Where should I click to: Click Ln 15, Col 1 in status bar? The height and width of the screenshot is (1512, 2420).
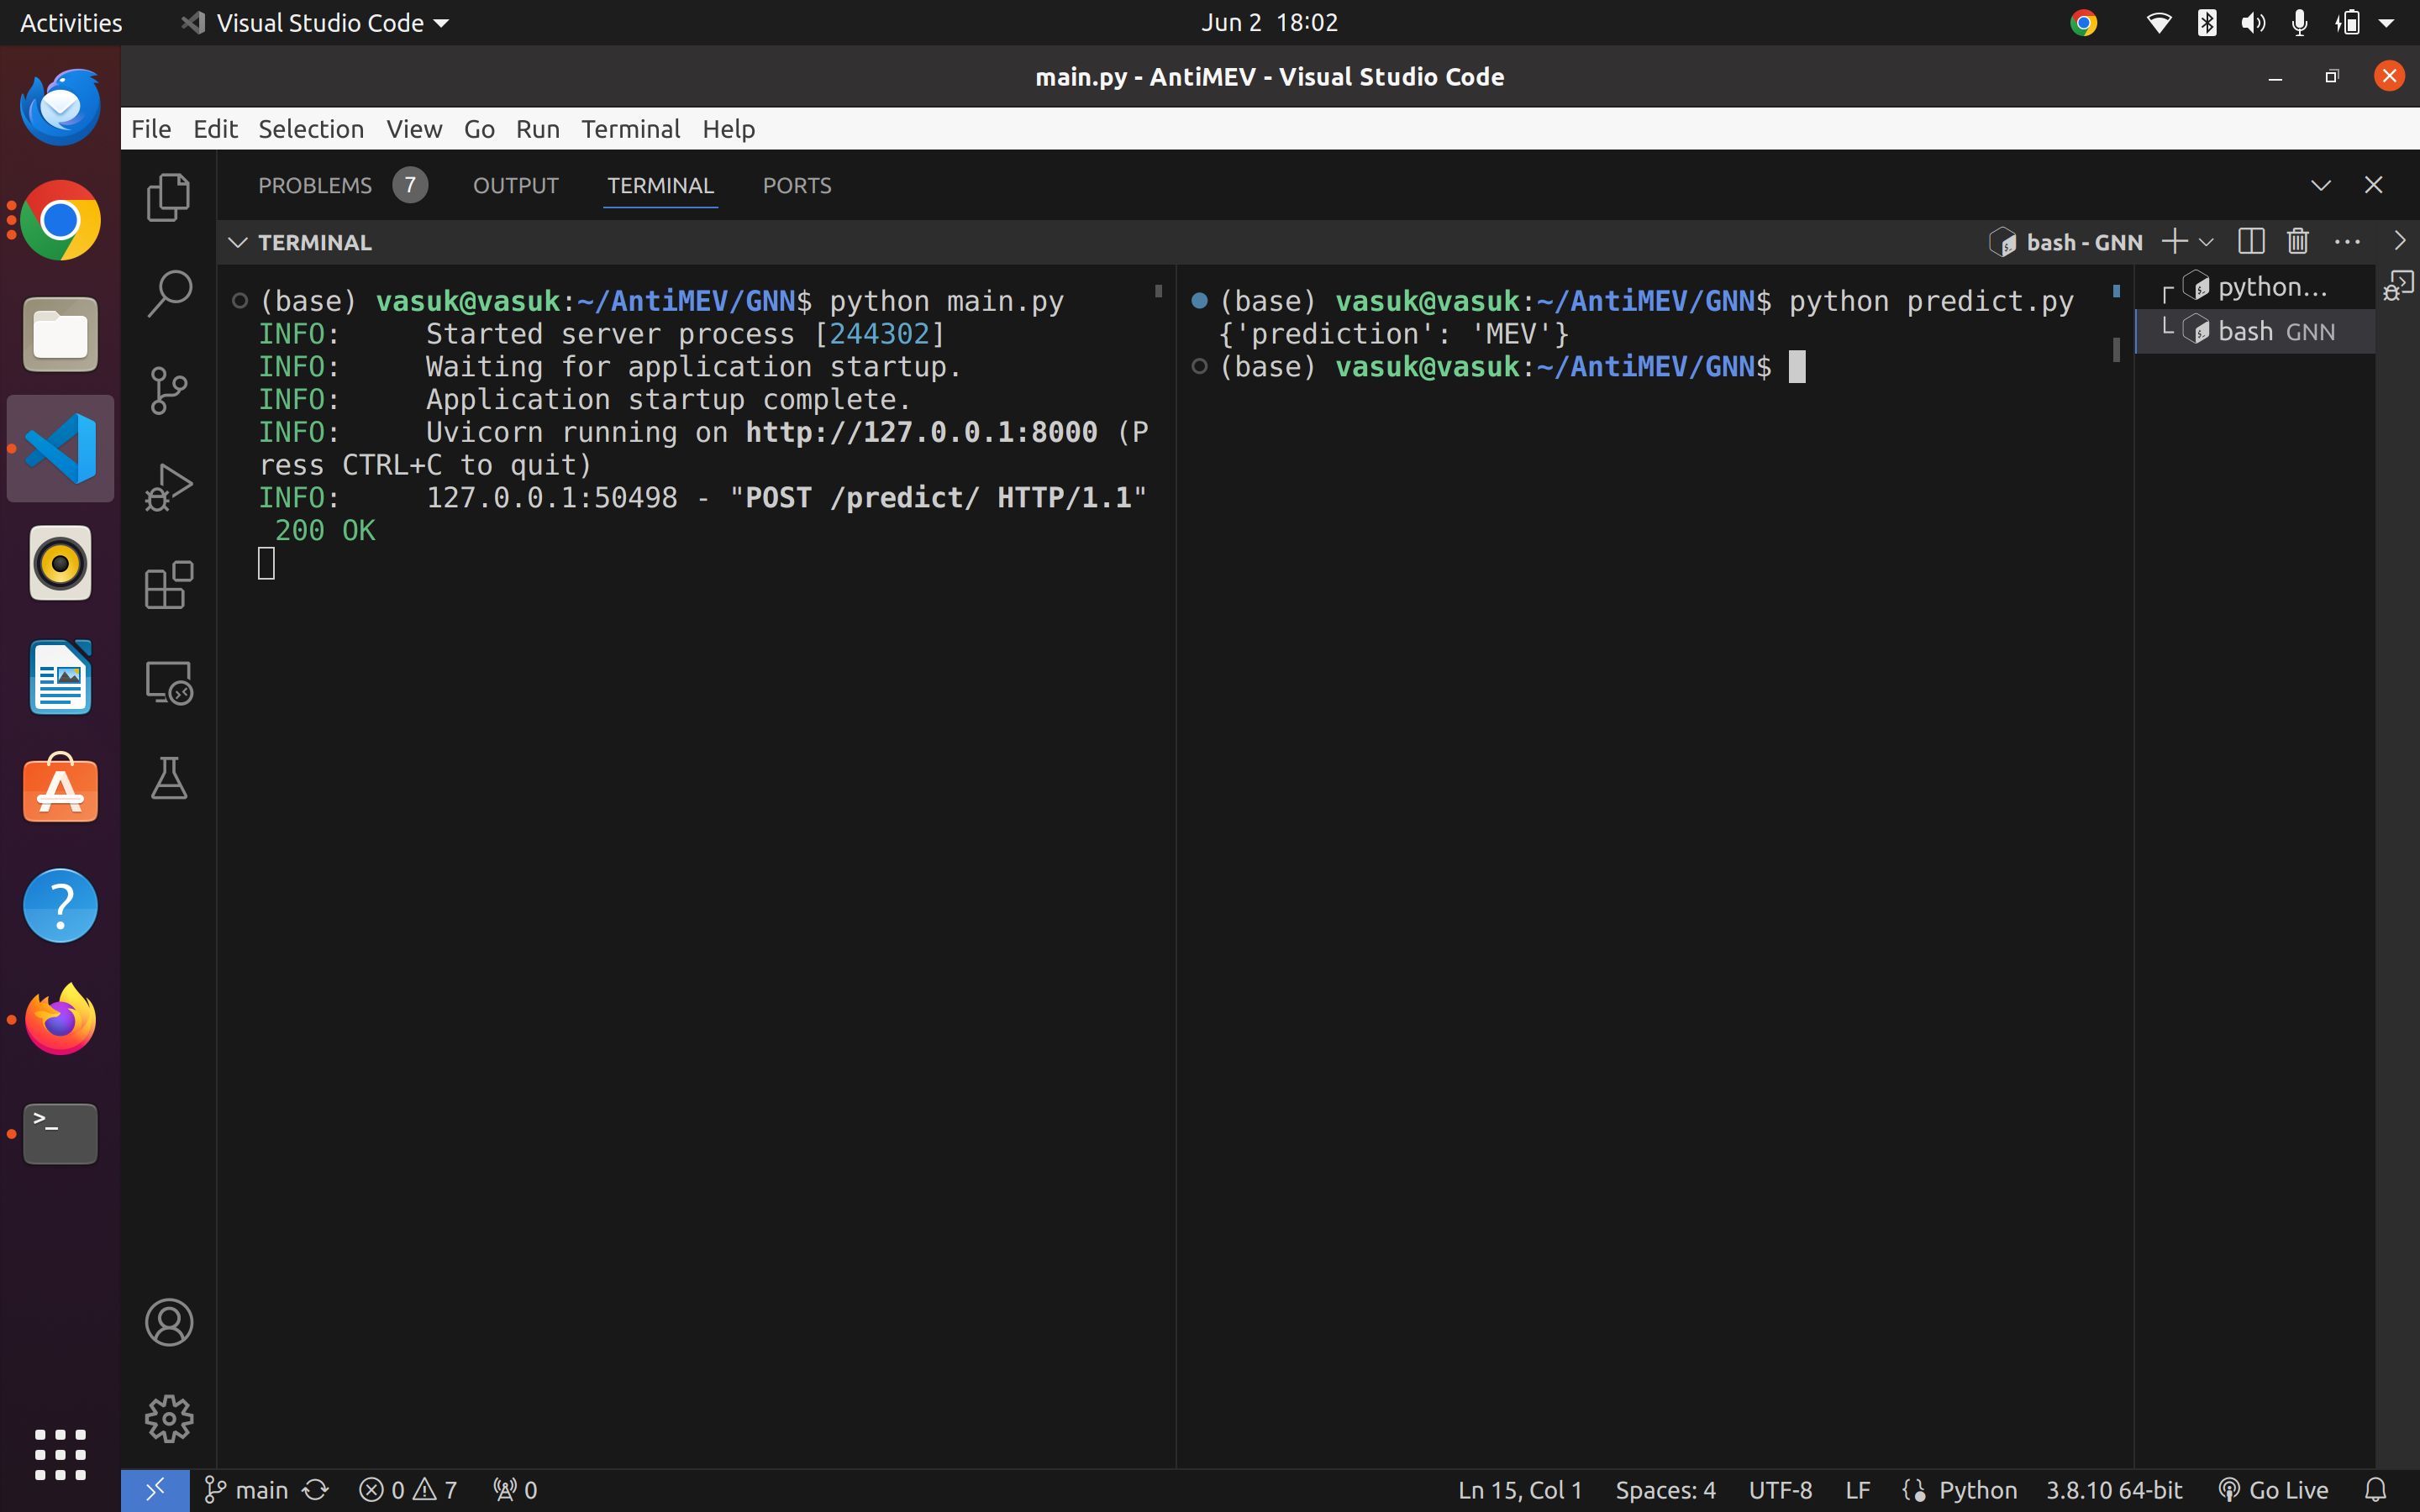point(1519,1490)
